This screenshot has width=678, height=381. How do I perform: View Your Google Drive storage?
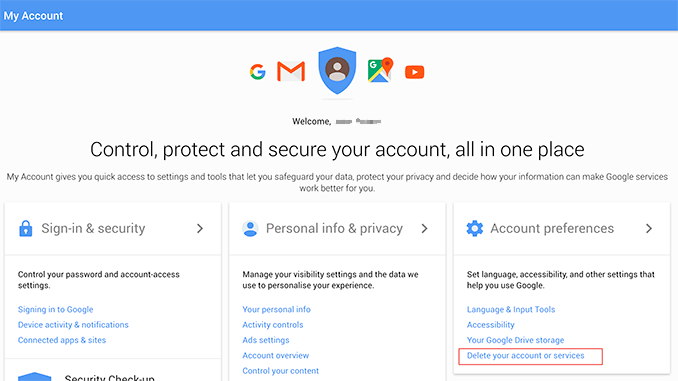coord(515,340)
